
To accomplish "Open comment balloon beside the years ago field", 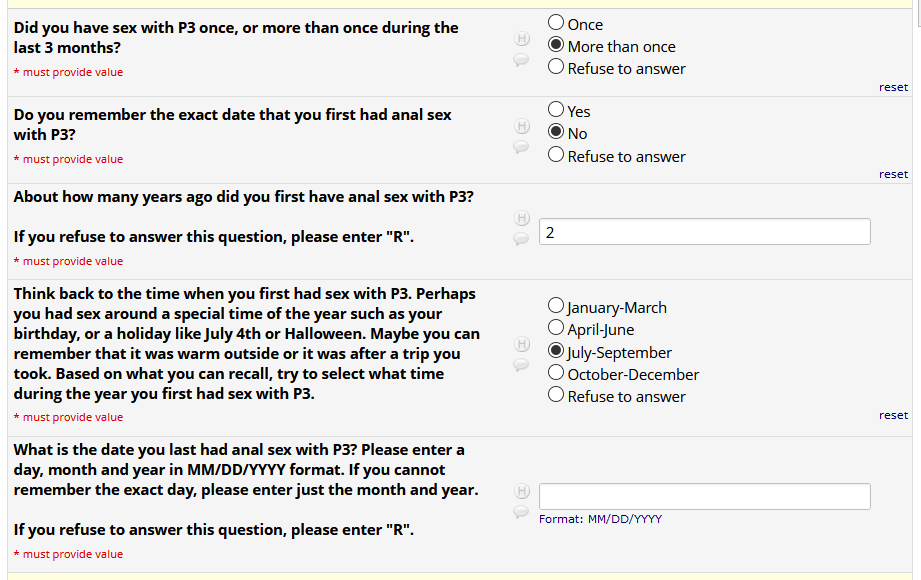I will (x=521, y=239).
